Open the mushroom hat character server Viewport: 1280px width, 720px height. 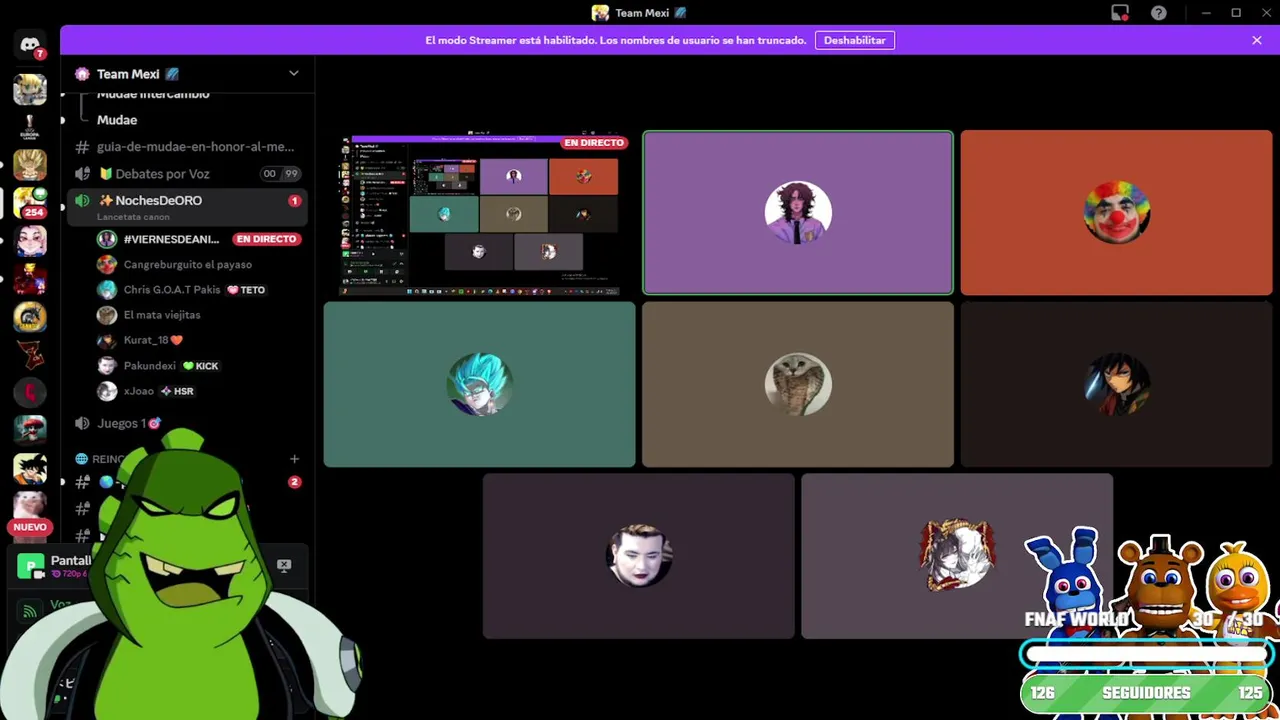point(30,430)
